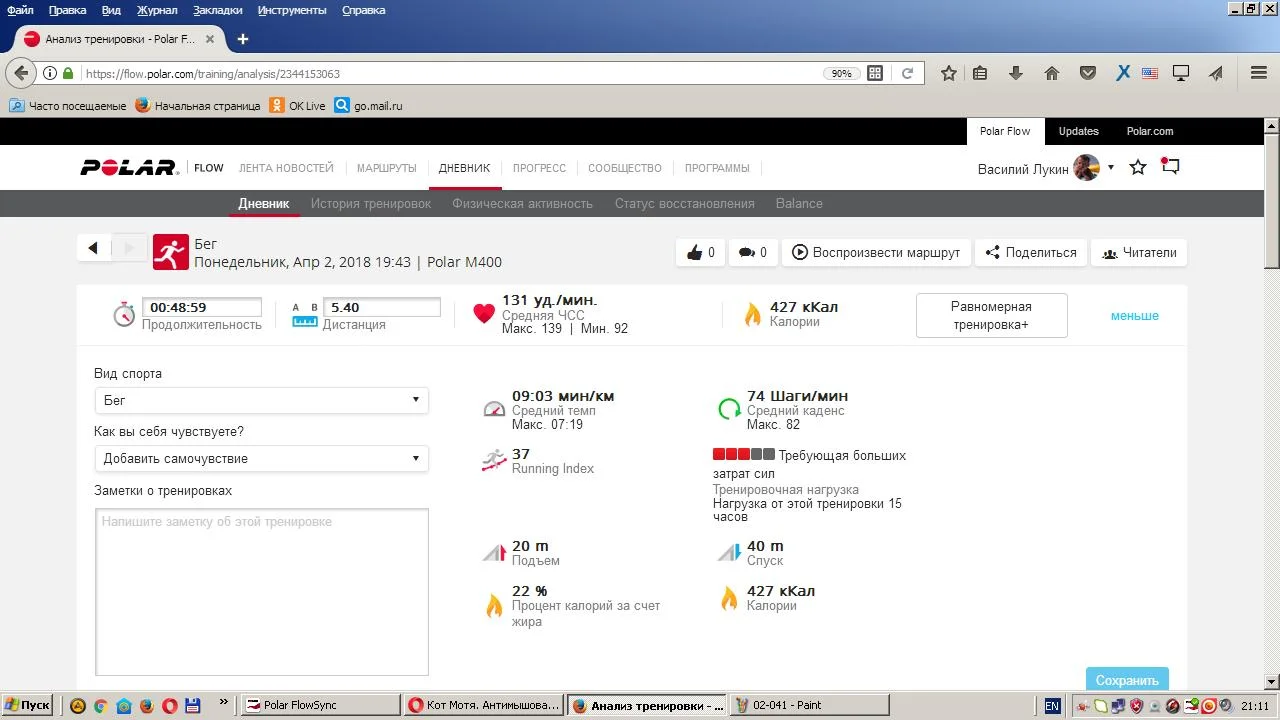Open the Firefox hamburger menu
Screen dimensions: 1280x720
click(1259, 73)
